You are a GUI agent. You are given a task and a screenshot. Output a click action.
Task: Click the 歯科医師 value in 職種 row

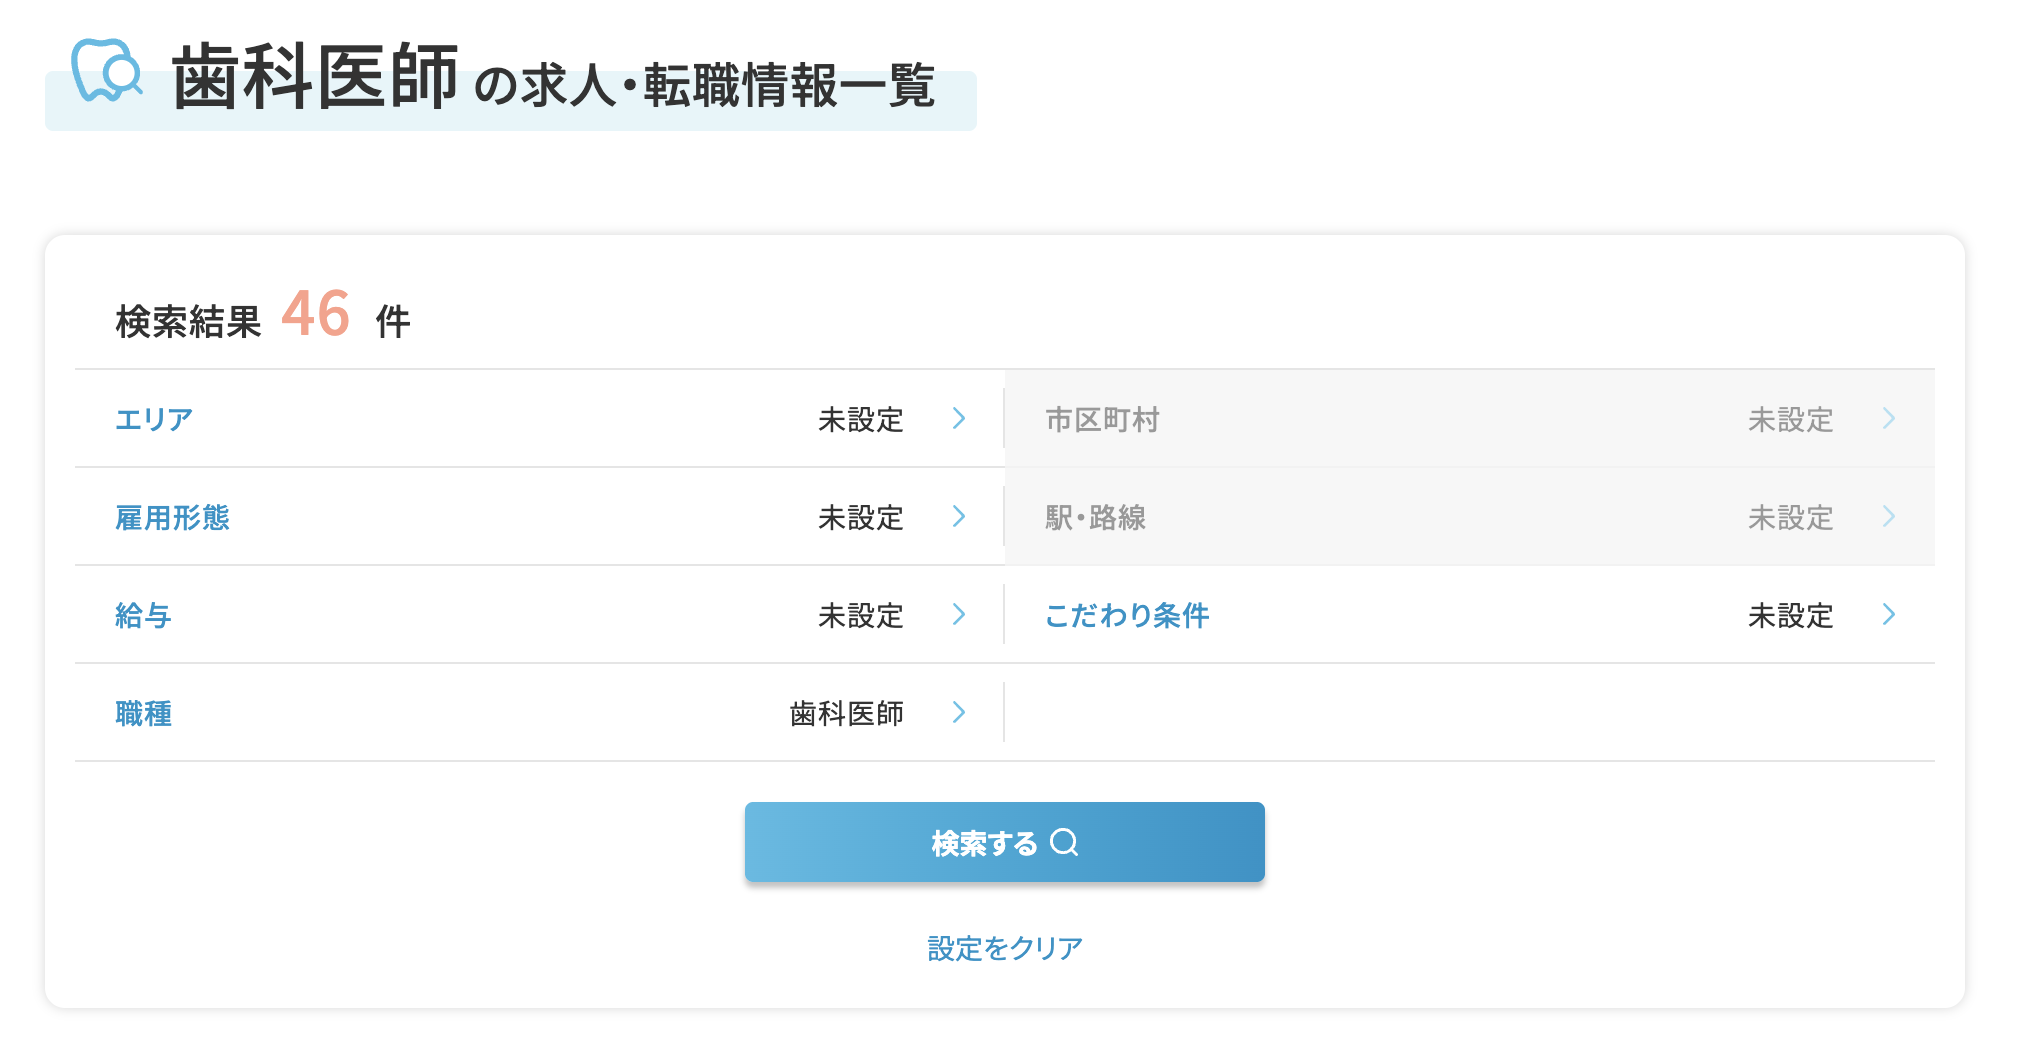pyautogui.click(x=847, y=713)
